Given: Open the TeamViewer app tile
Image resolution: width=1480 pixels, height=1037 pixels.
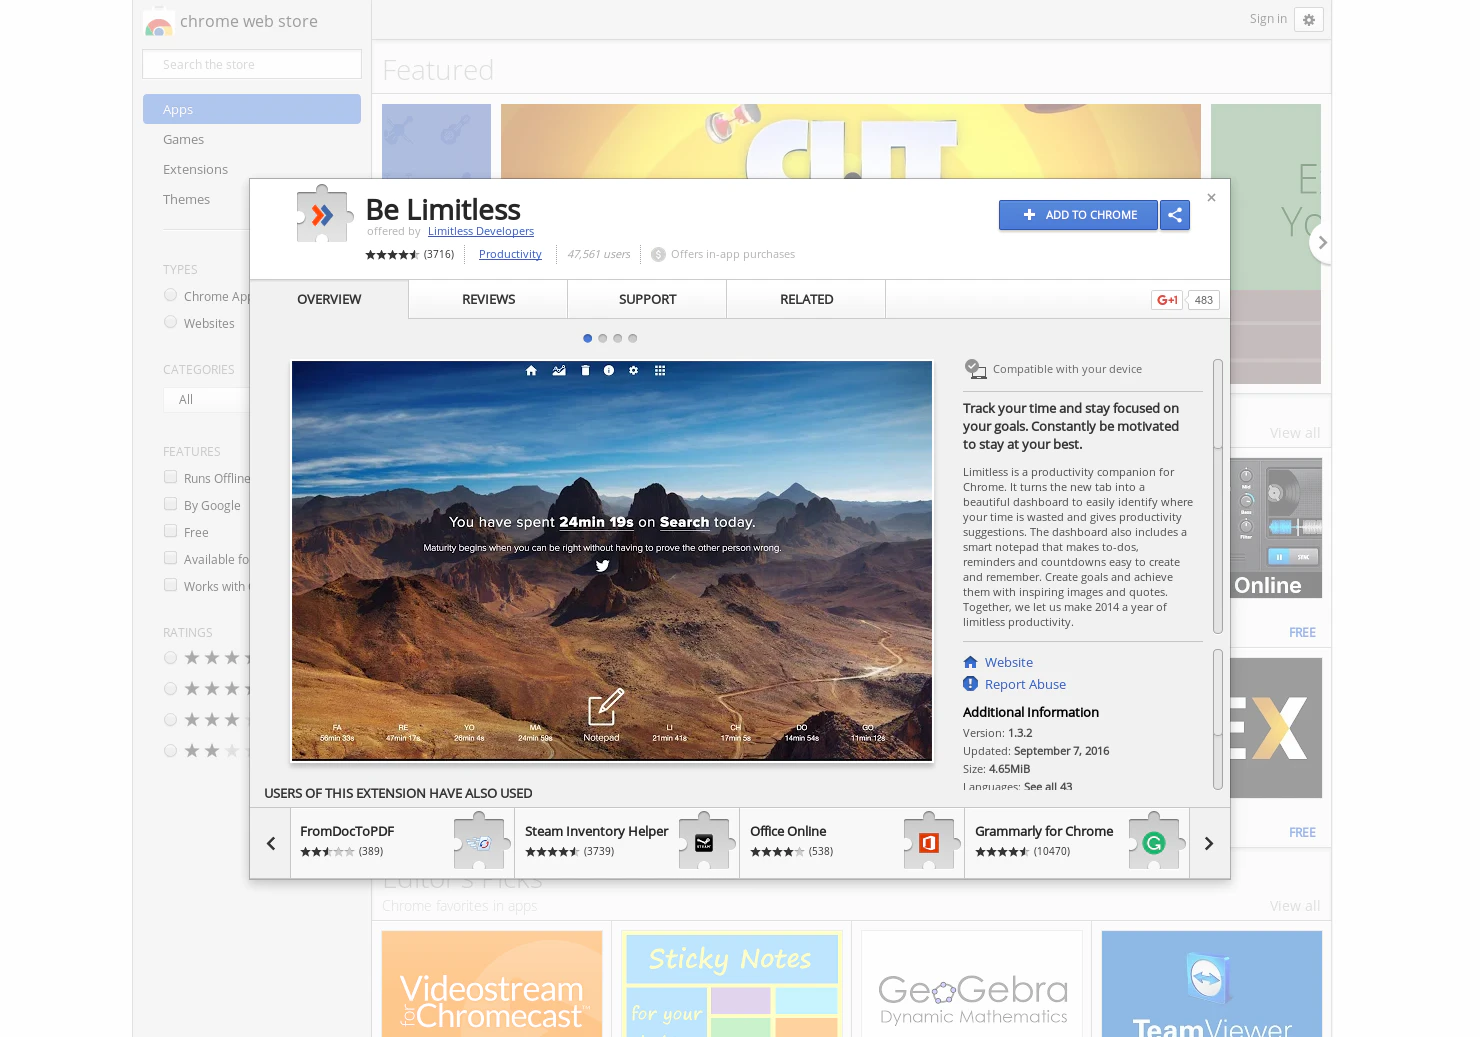Looking at the screenshot, I should click(1212, 984).
